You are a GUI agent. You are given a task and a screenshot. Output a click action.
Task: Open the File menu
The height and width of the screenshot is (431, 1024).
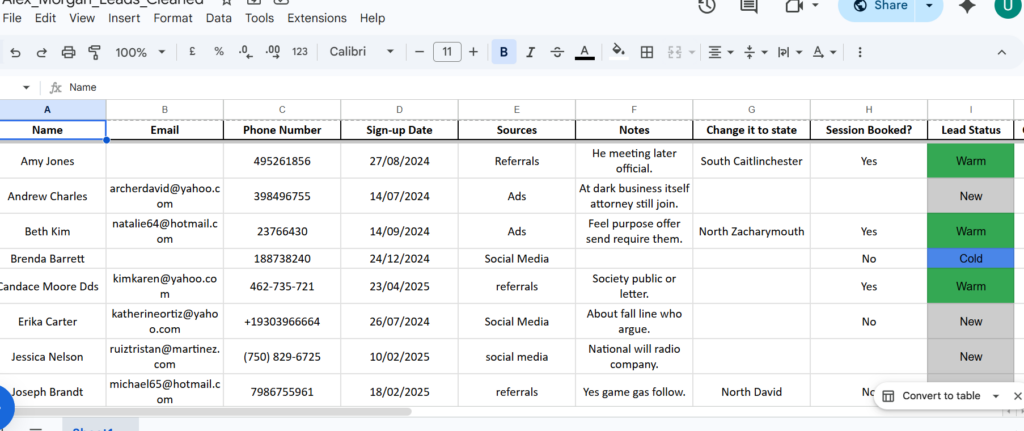[x=12, y=18]
